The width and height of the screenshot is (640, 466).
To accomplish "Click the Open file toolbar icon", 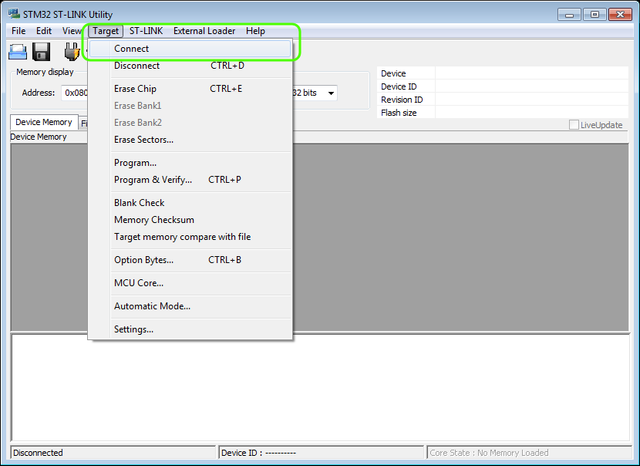I will point(18,52).
